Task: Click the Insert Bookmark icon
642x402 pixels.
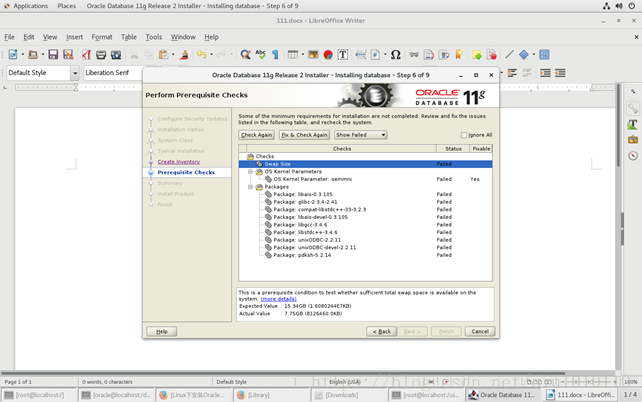Action: click(x=459, y=54)
